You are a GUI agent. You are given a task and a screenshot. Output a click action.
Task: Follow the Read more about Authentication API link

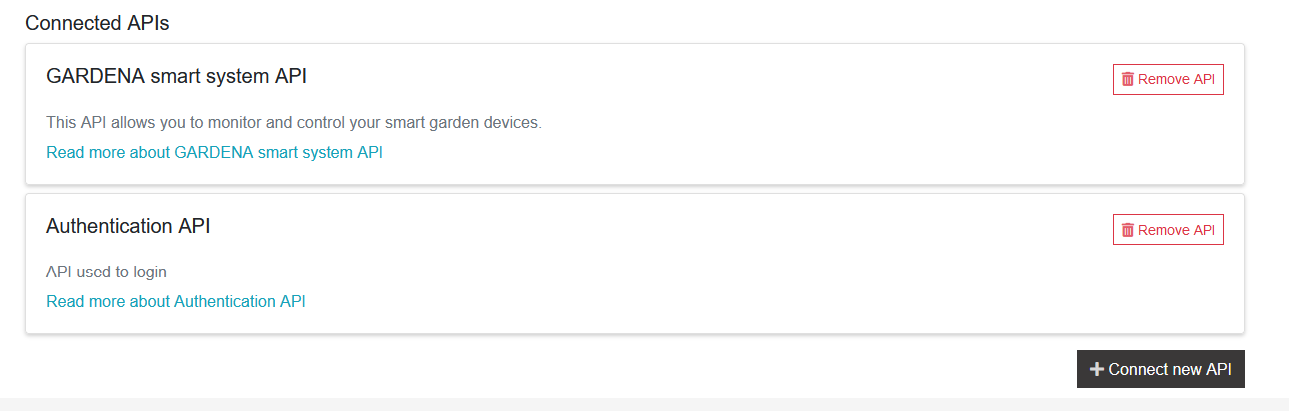tap(176, 301)
